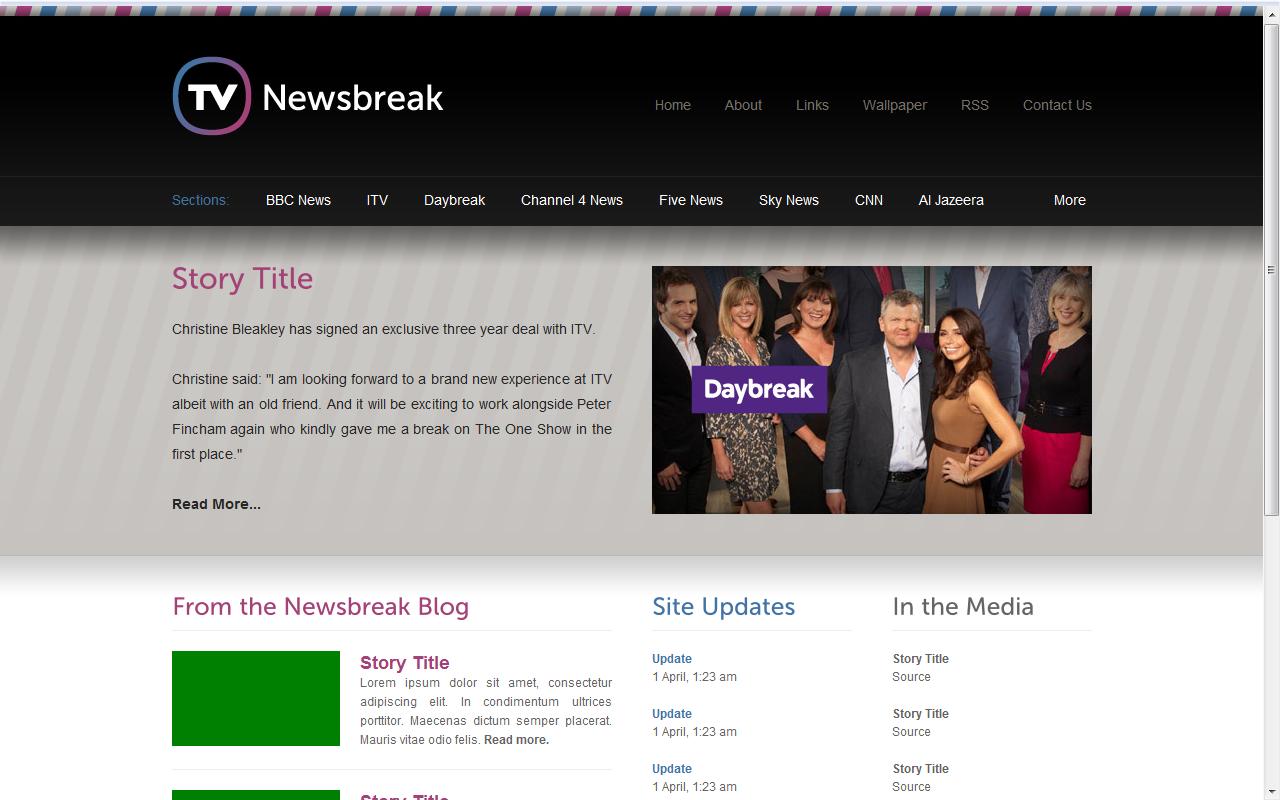Open the Daybreak section

454,200
